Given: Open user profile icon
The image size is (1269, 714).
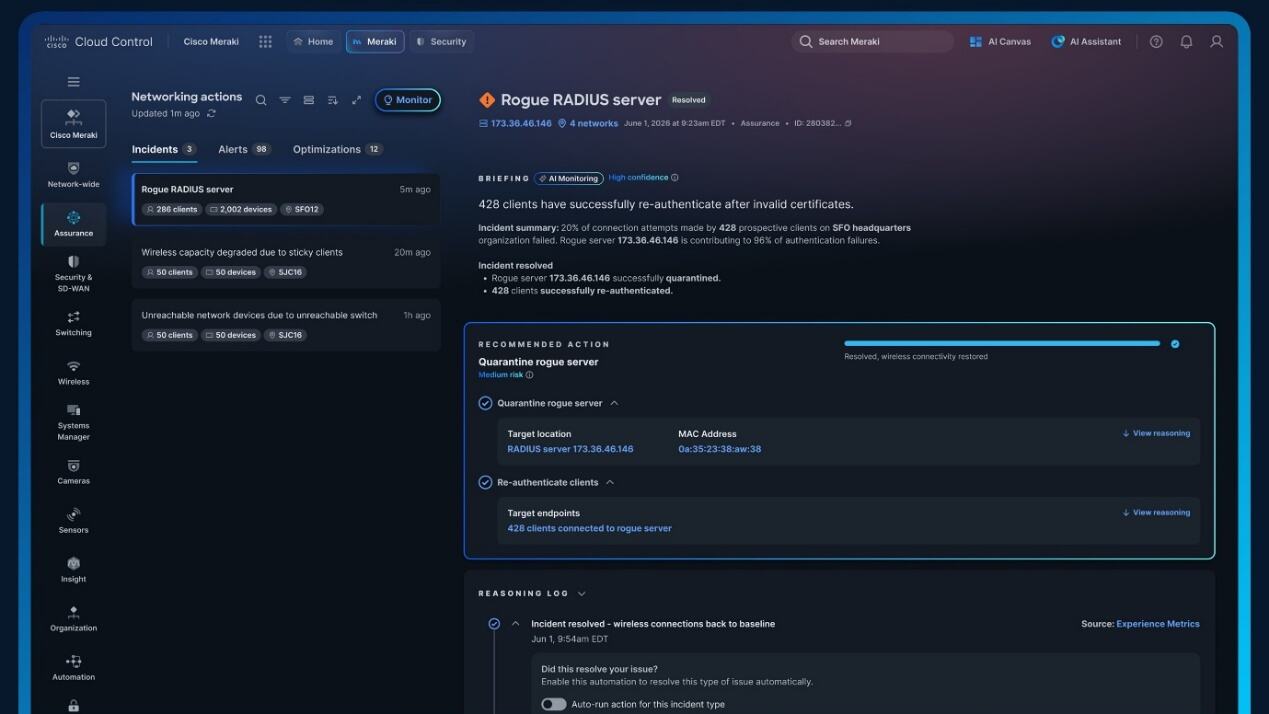Looking at the screenshot, I should 1217,42.
